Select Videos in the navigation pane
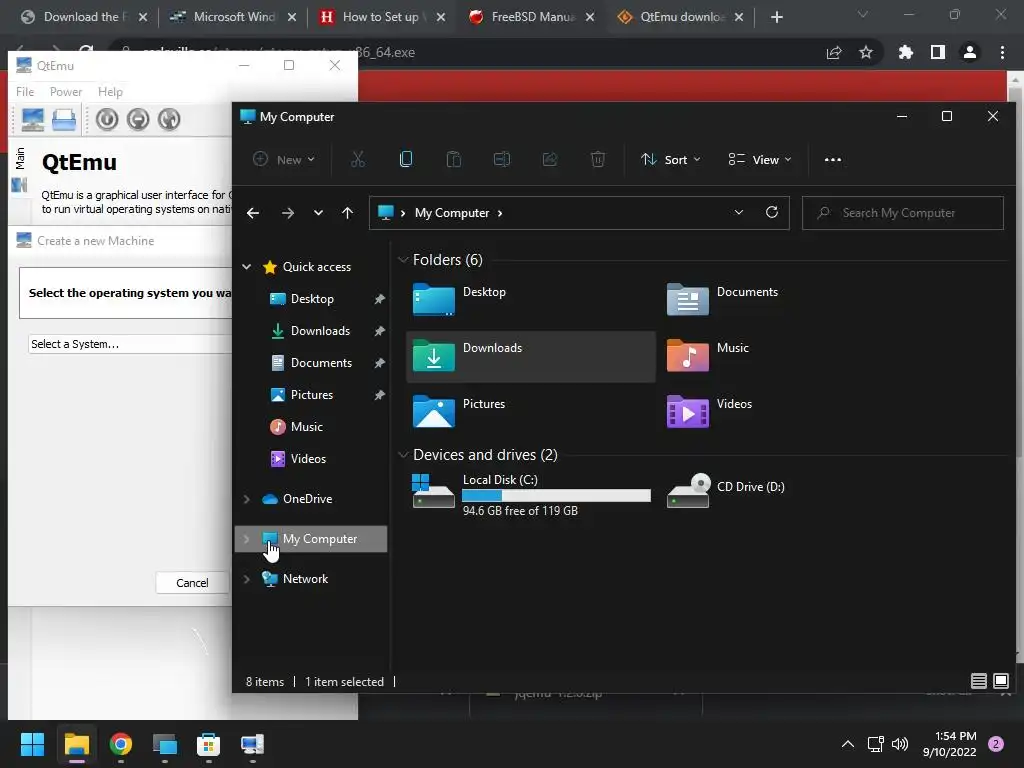The width and height of the screenshot is (1024, 768). click(308, 458)
